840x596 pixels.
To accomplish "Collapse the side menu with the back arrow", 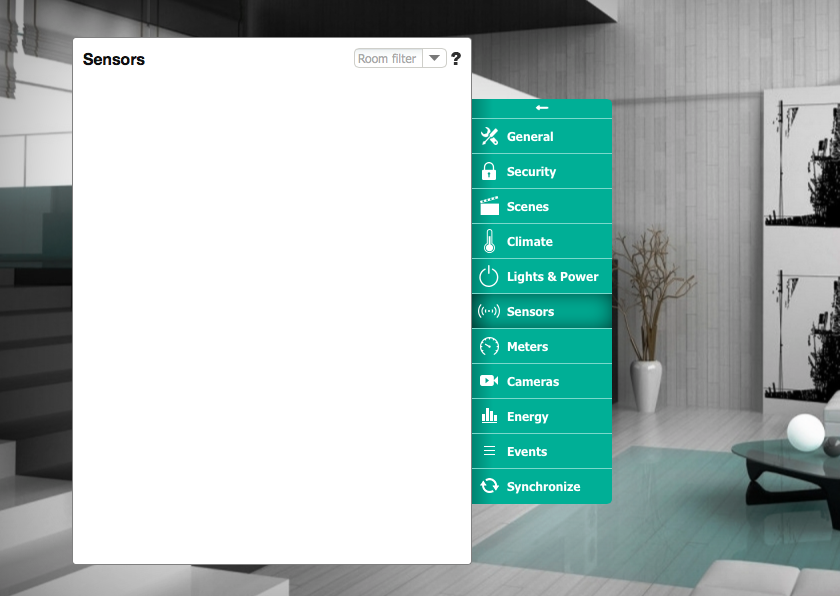I will click(x=541, y=108).
